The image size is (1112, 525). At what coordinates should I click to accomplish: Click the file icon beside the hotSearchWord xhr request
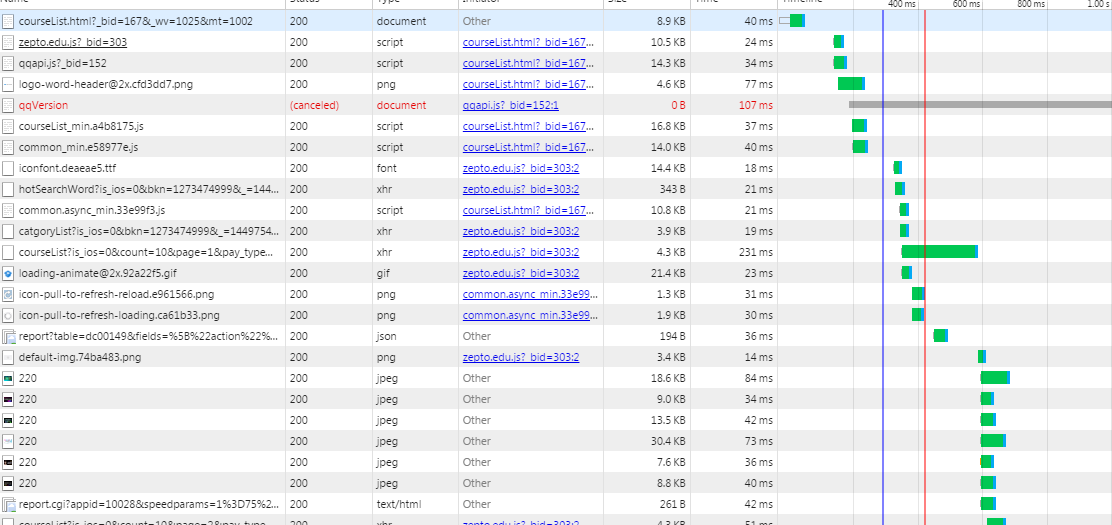tap(8, 189)
